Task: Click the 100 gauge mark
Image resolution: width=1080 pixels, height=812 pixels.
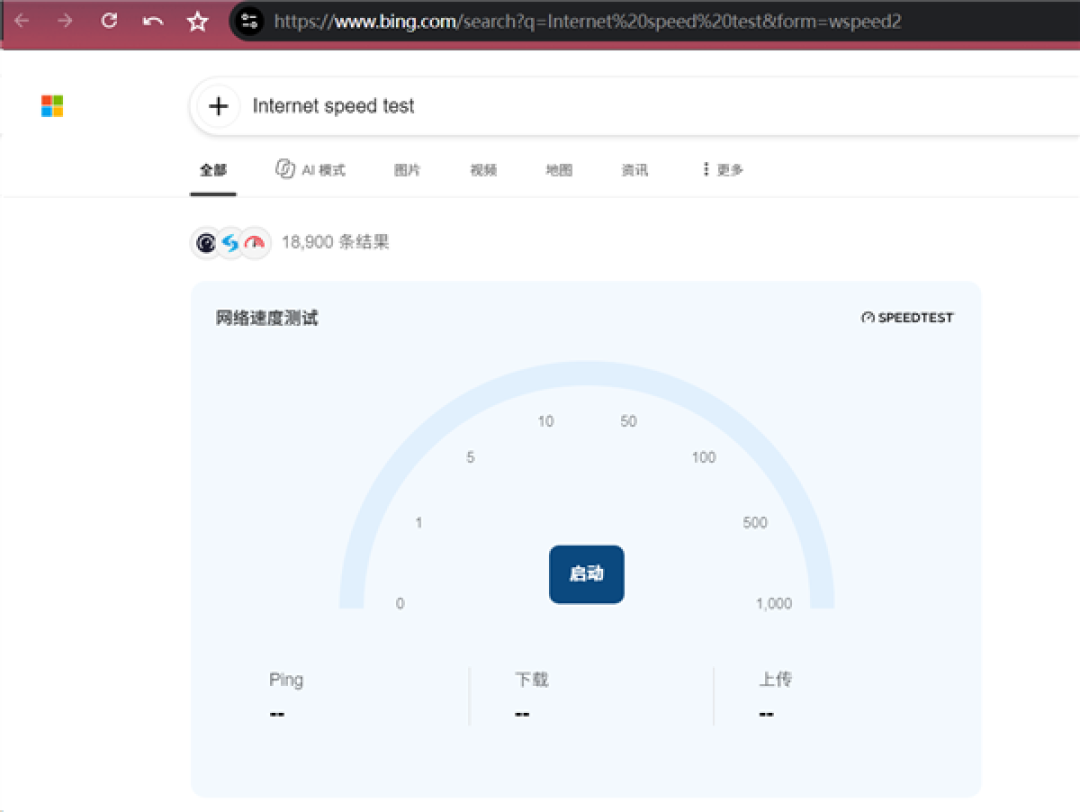Action: (704, 457)
